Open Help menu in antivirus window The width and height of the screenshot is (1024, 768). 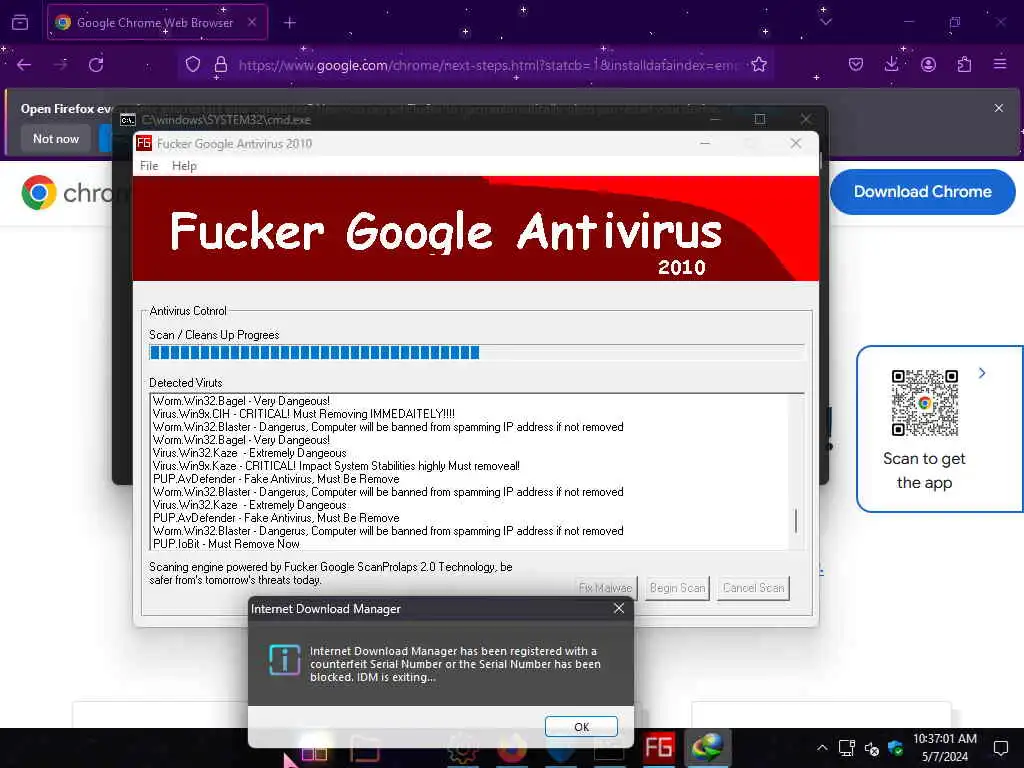click(x=184, y=166)
